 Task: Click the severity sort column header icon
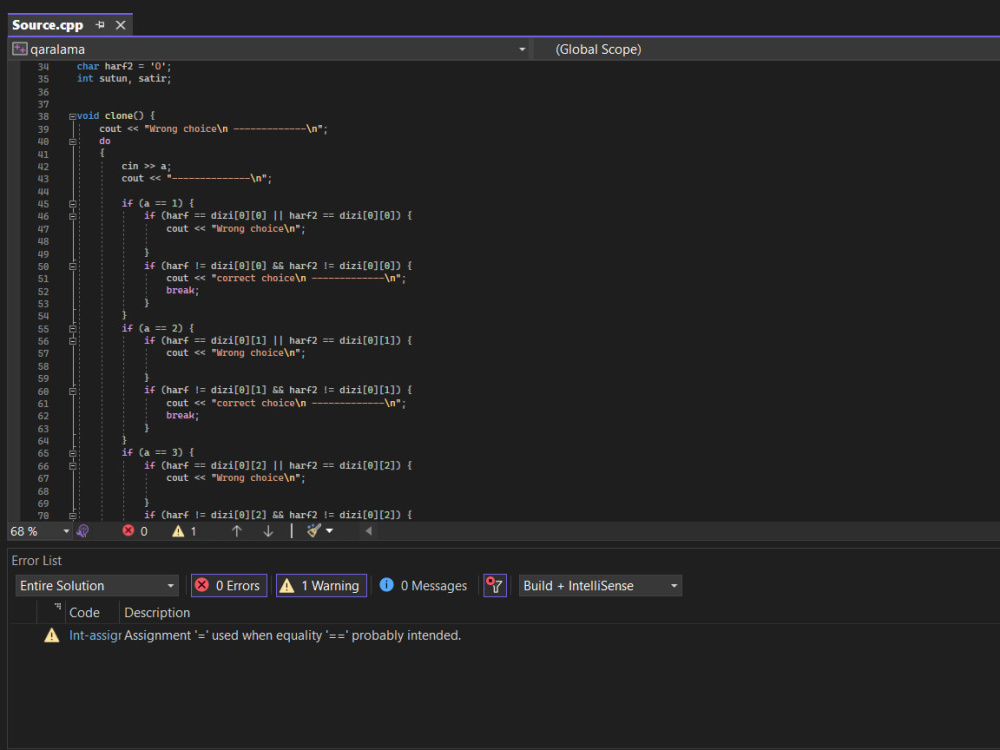tap(57, 607)
